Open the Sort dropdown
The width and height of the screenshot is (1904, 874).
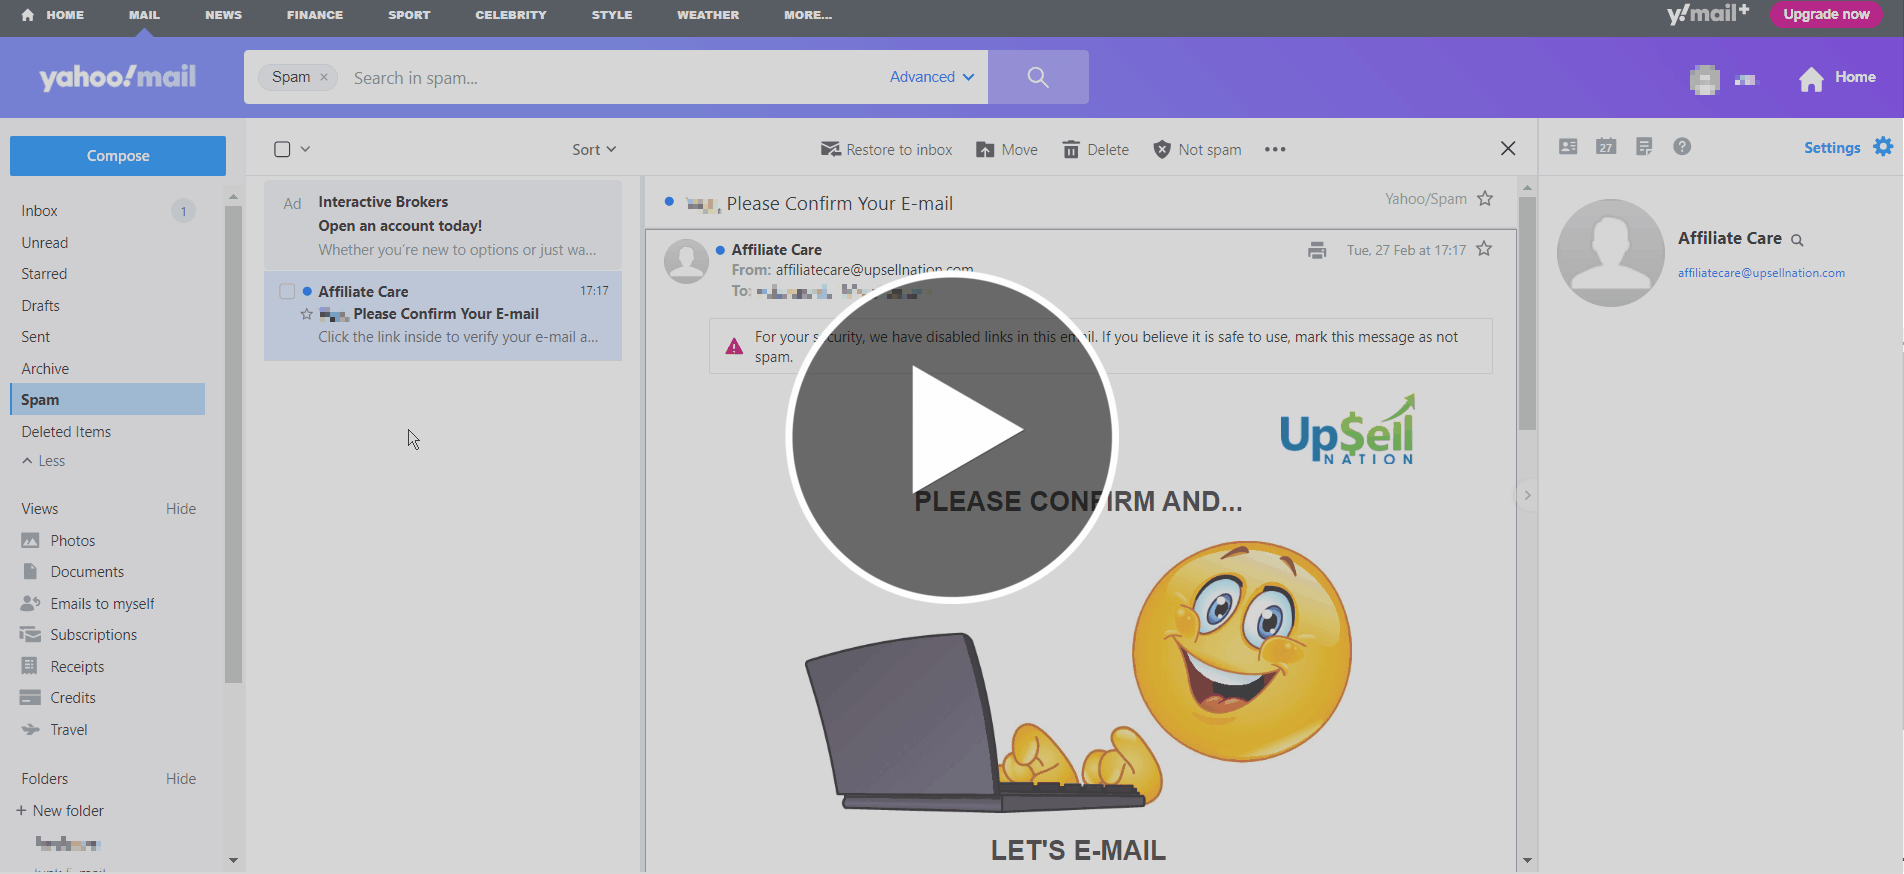594,150
